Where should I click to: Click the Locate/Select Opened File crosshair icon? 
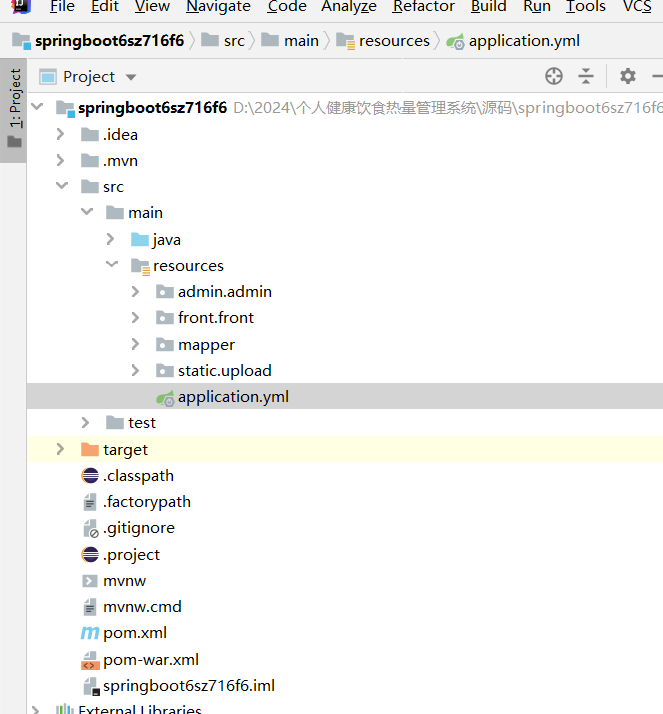(554, 76)
